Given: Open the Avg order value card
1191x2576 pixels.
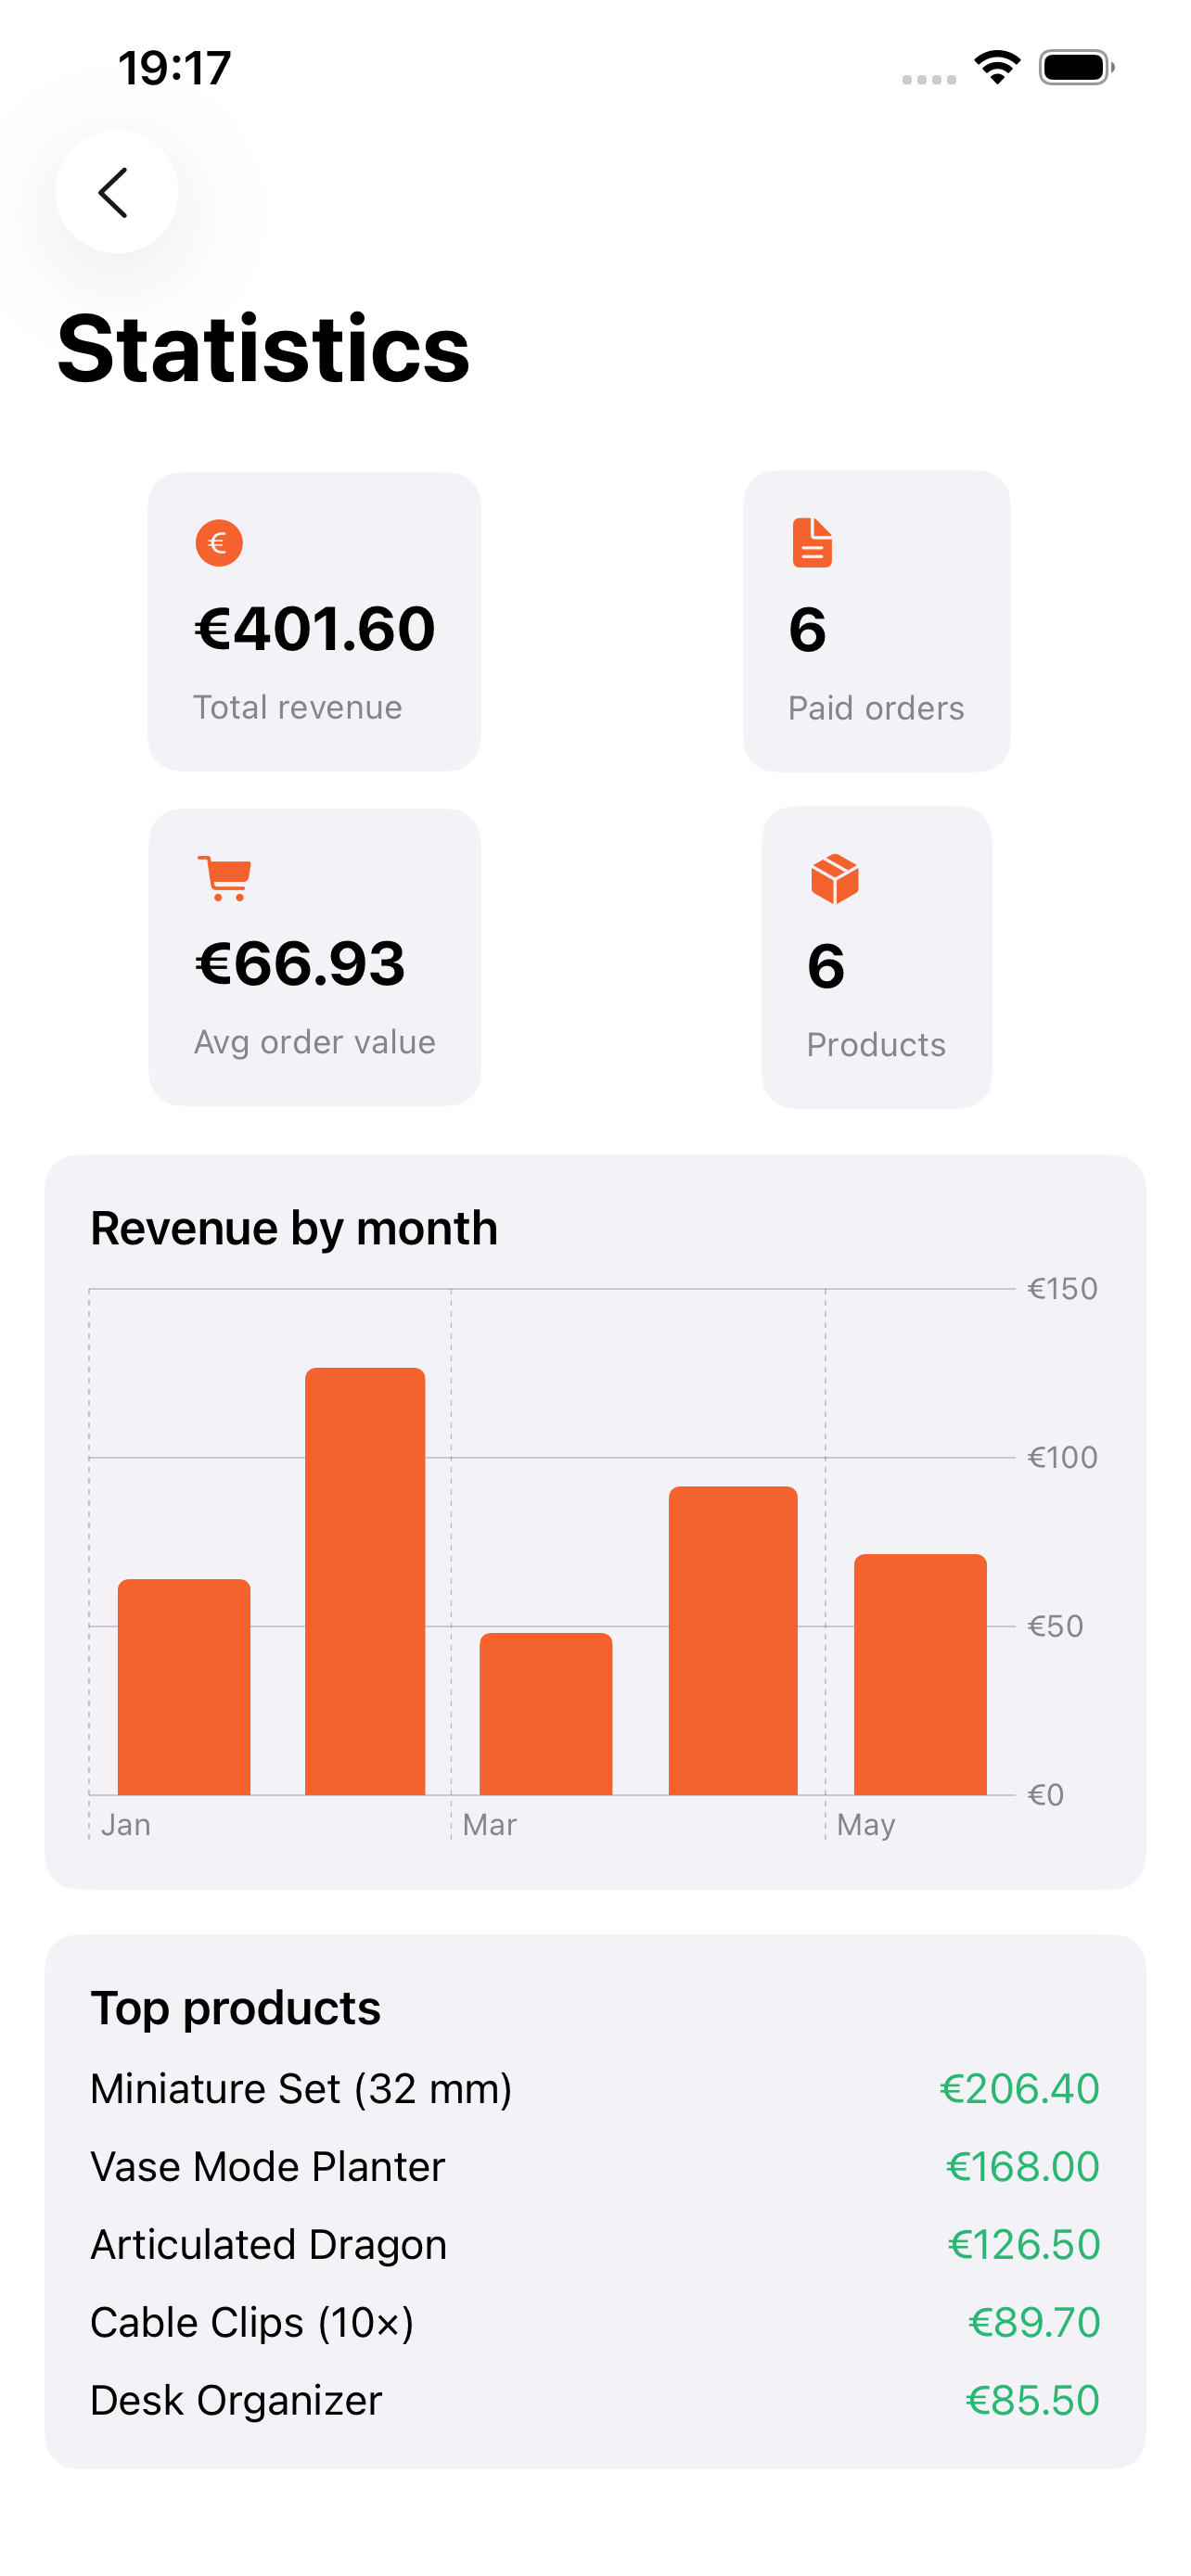Looking at the screenshot, I should [314, 957].
